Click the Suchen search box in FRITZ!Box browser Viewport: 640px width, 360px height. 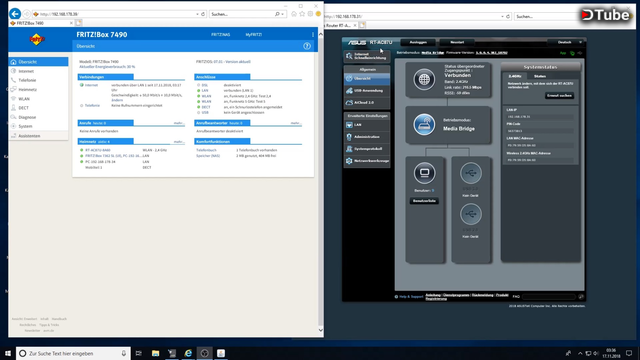[242, 14]
